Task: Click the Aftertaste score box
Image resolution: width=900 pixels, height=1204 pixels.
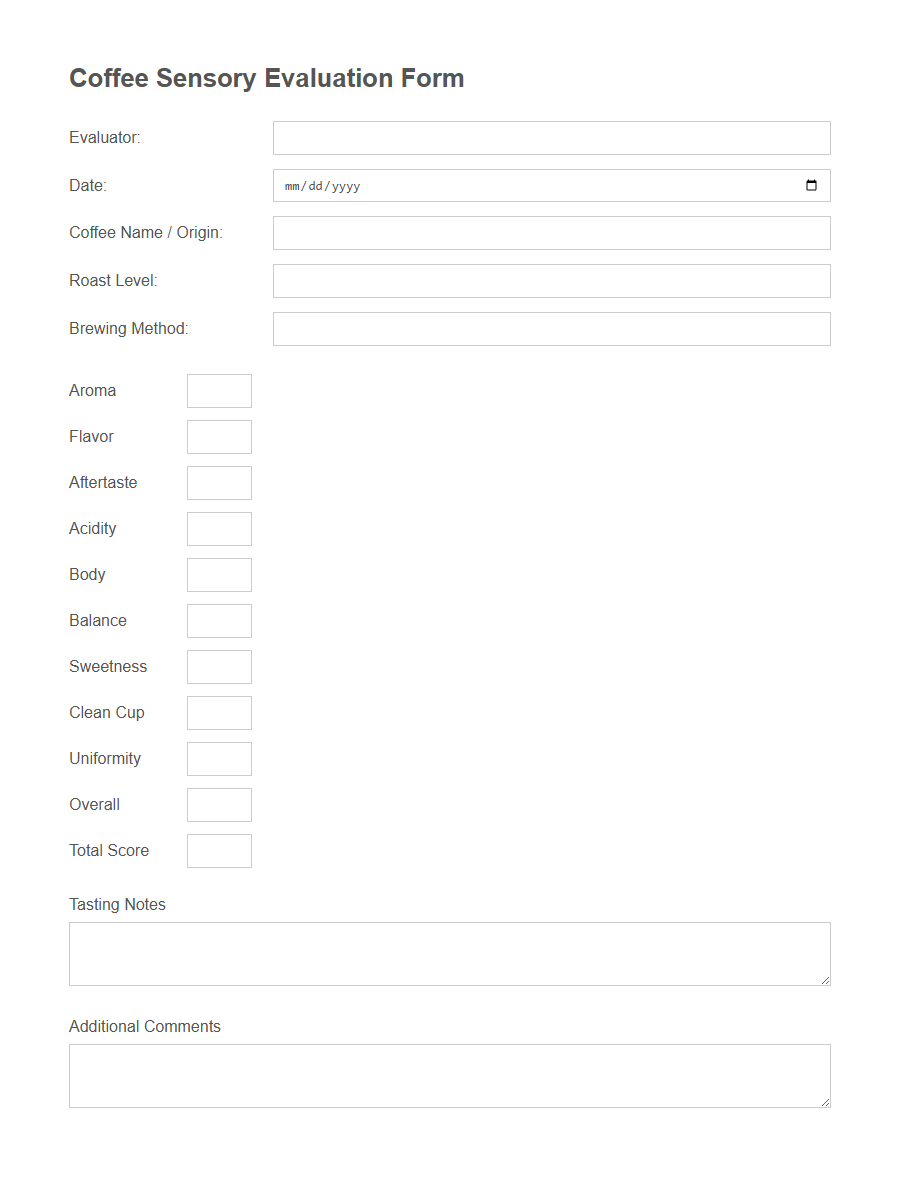Action: pos(218,482)
